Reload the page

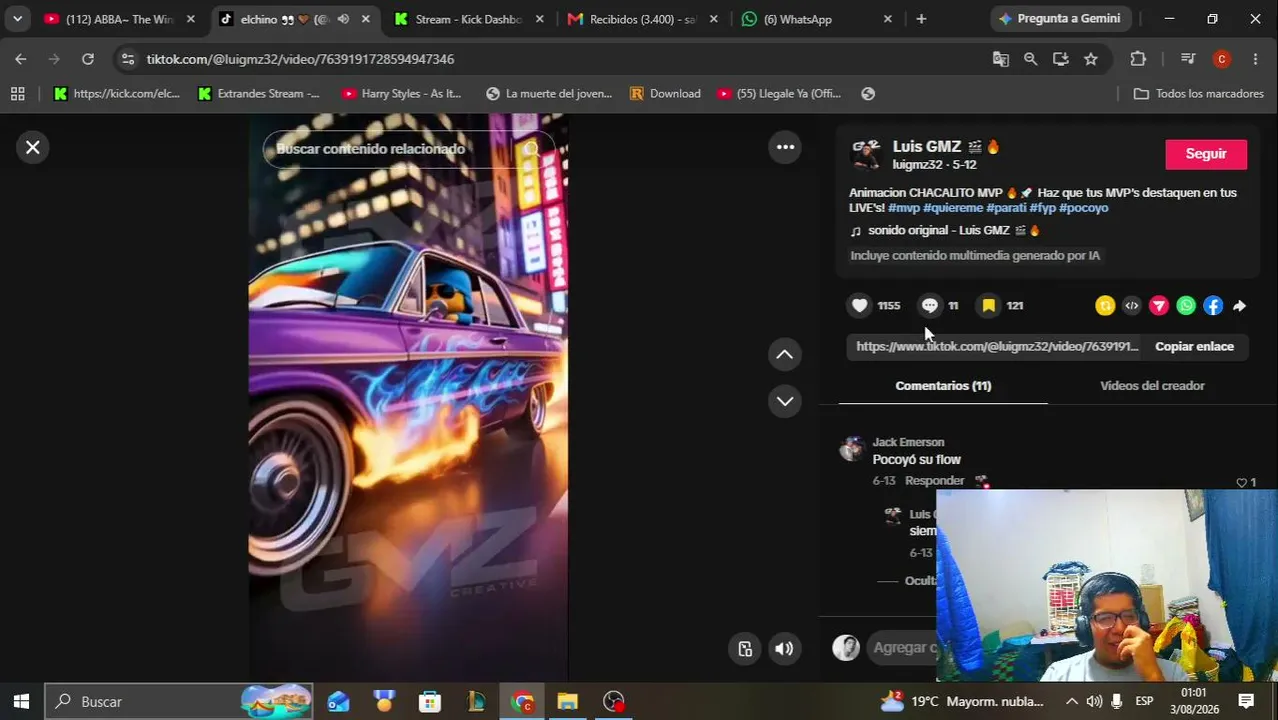(x=88, y=60)
